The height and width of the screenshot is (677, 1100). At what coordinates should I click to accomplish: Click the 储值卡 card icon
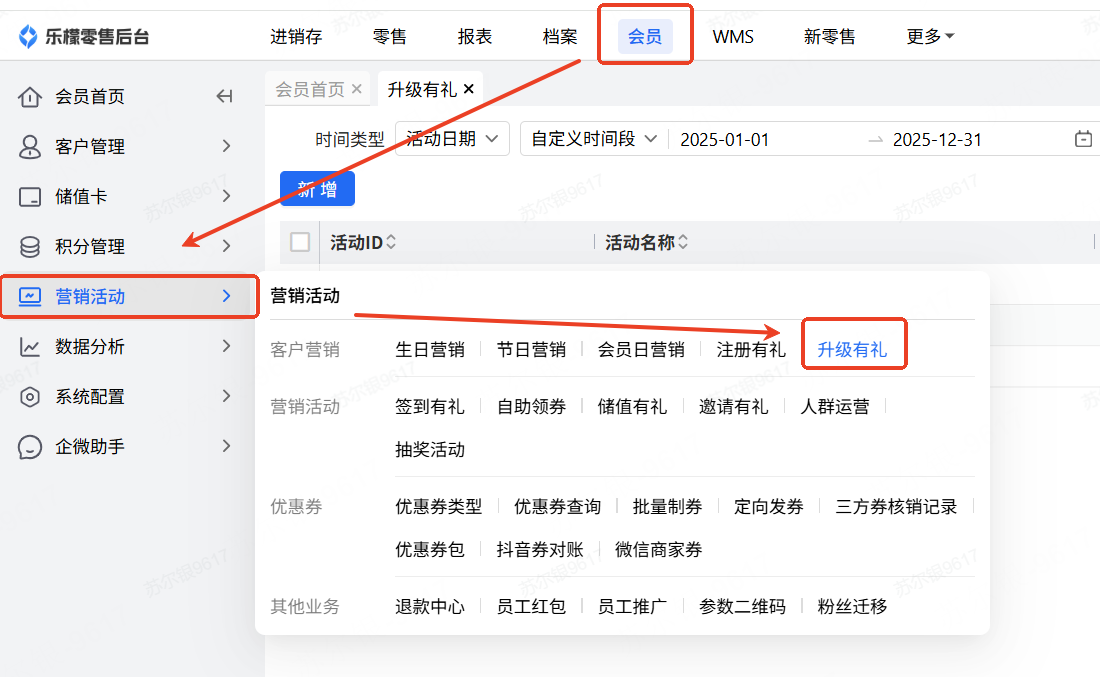(29, 196)
